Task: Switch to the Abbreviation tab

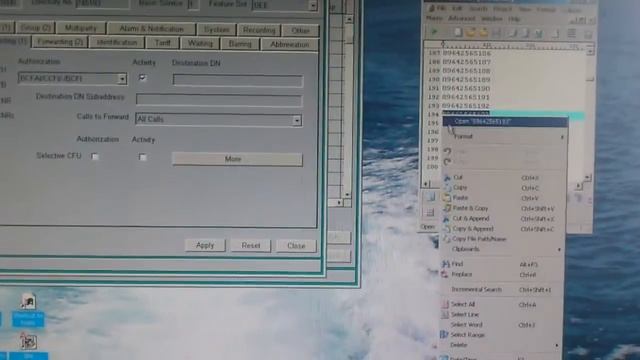Action: [289, 44]
